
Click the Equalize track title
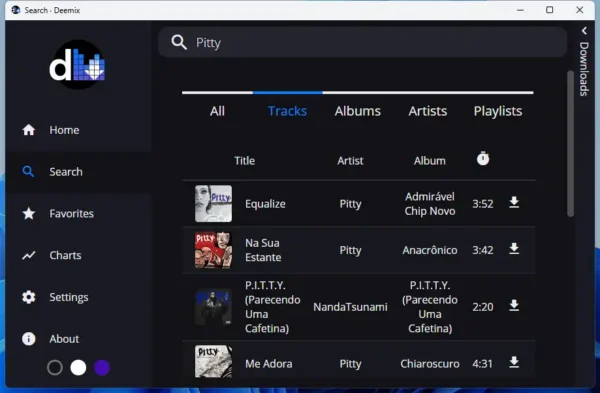pos(265,204)
